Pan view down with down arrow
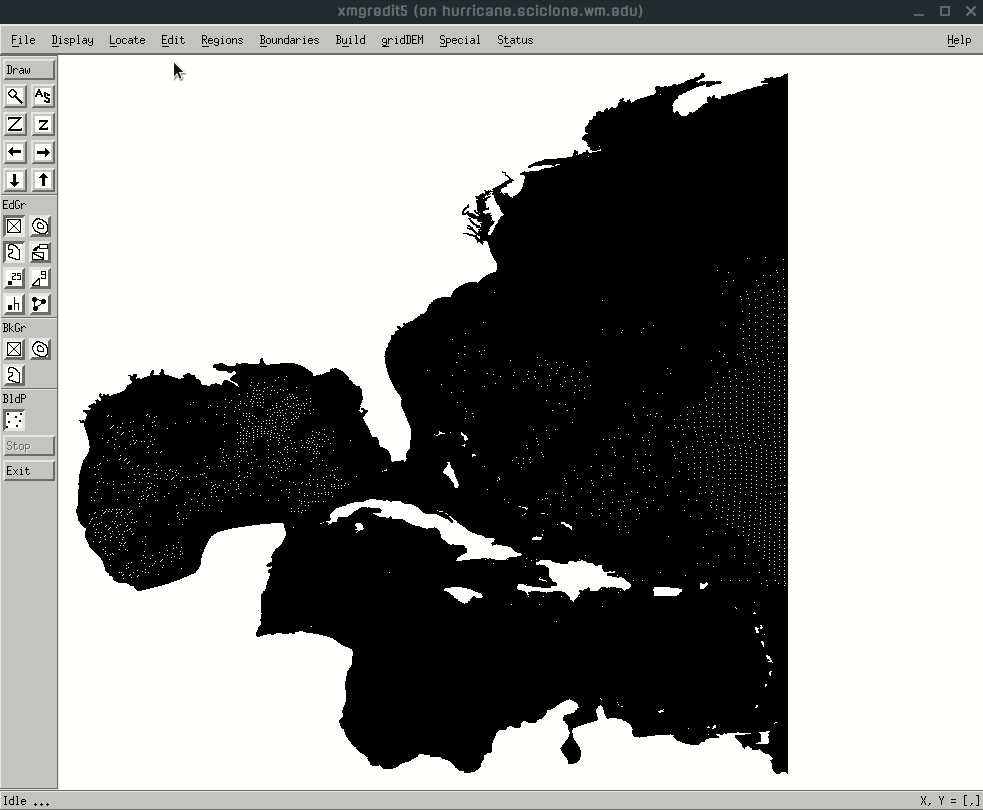The image size is (983, 810). click(15, 180)
